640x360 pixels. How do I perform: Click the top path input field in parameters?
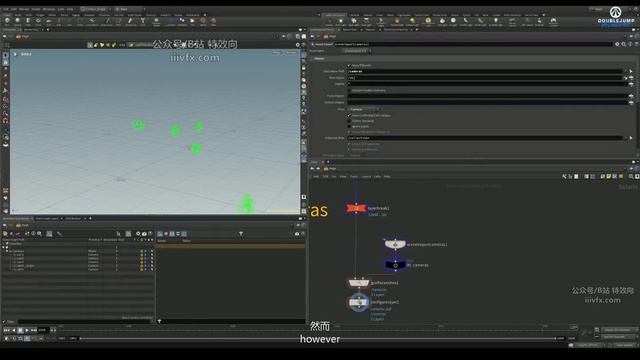pos(485,71)
